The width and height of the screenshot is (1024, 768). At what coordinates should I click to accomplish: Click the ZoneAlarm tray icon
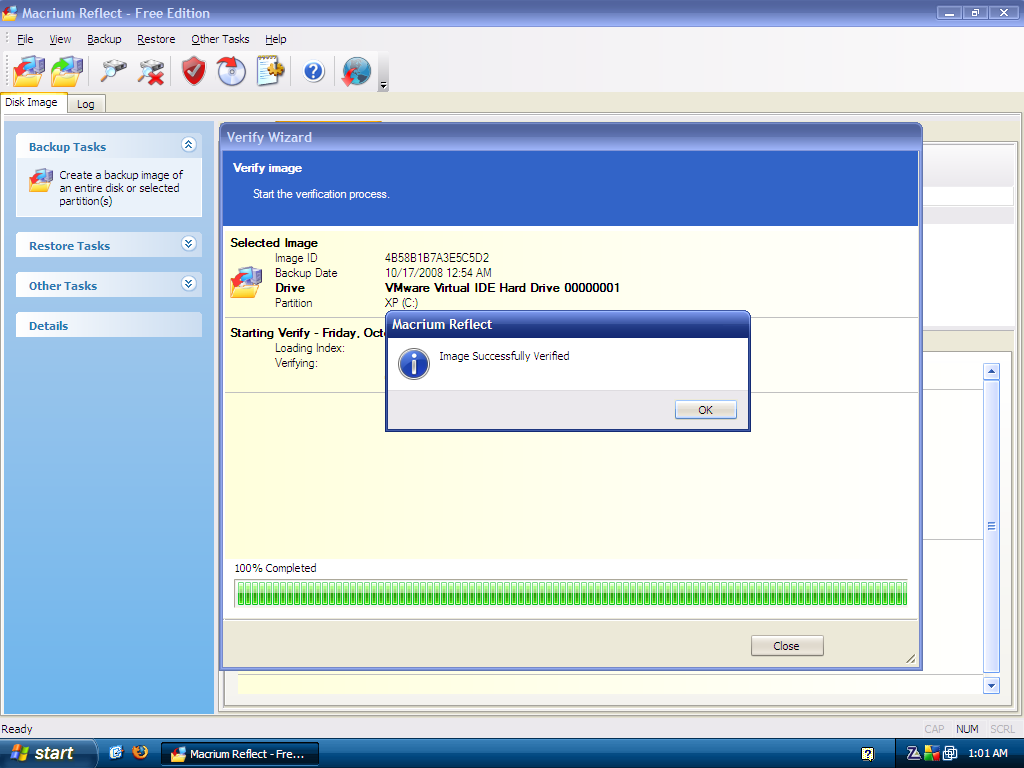[x=913, y=753]
